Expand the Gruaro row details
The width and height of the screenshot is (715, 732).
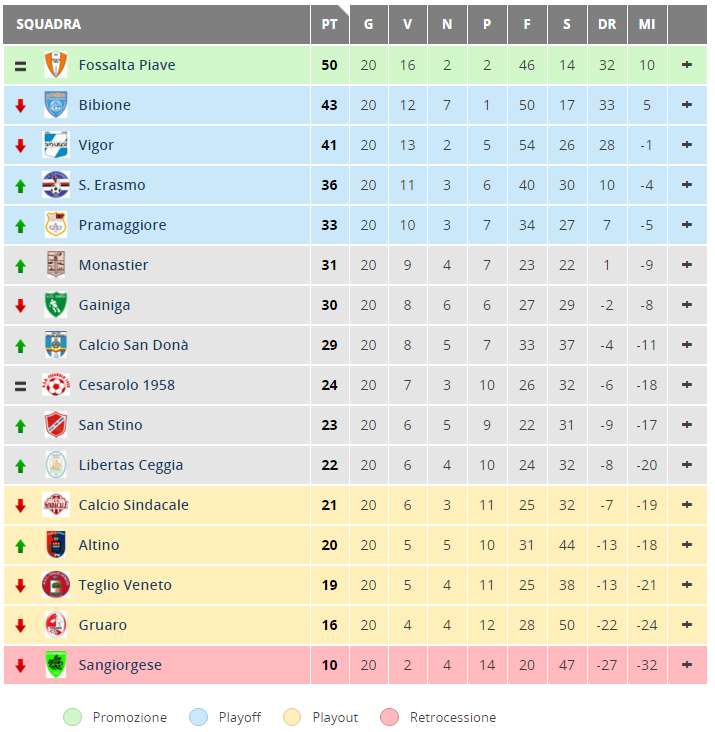tap(687, 625)
